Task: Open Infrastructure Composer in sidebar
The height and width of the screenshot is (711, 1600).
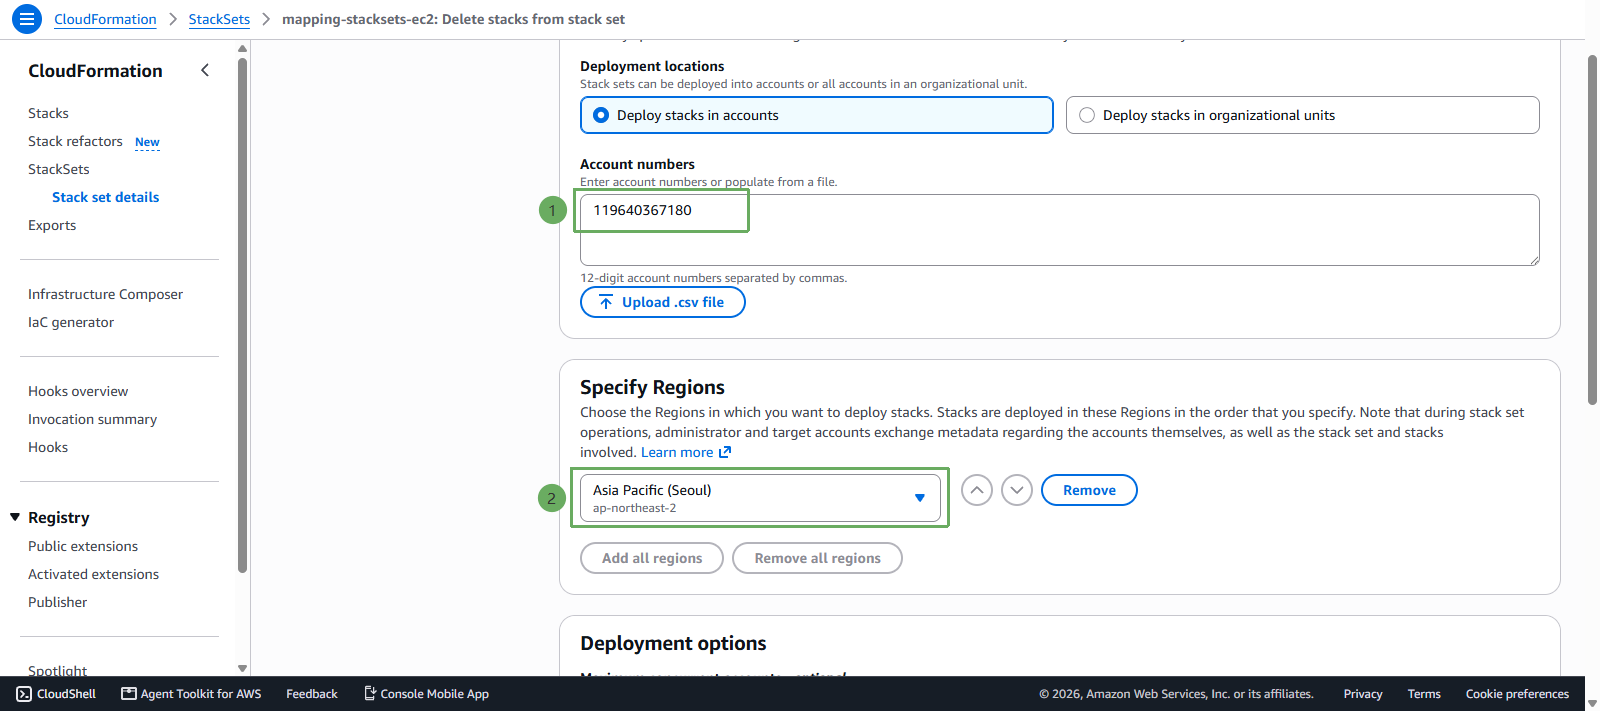Action: tap(105, 294)
